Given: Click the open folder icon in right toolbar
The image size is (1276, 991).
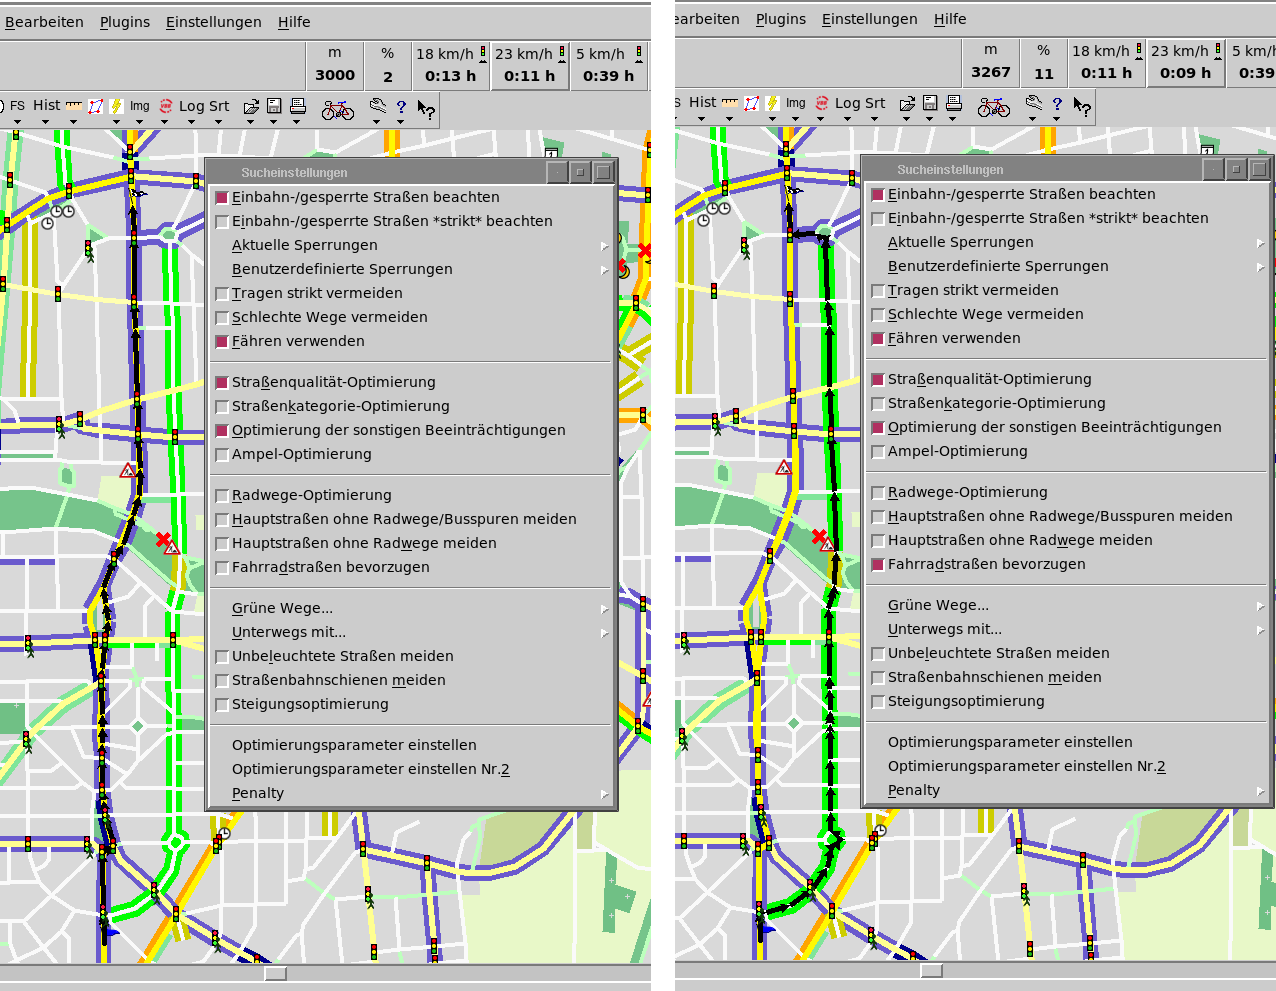Looking at the screenshot, I should (907, 103).
